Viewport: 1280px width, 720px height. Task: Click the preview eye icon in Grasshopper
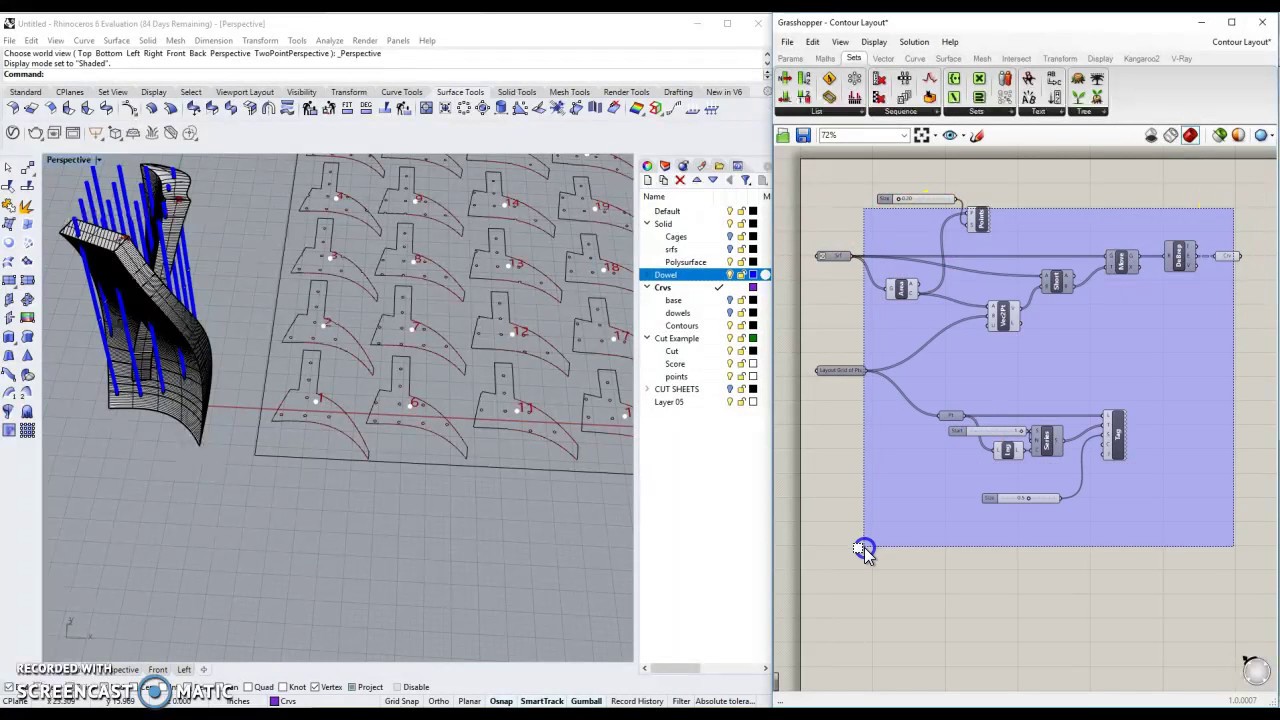(950, 135)
